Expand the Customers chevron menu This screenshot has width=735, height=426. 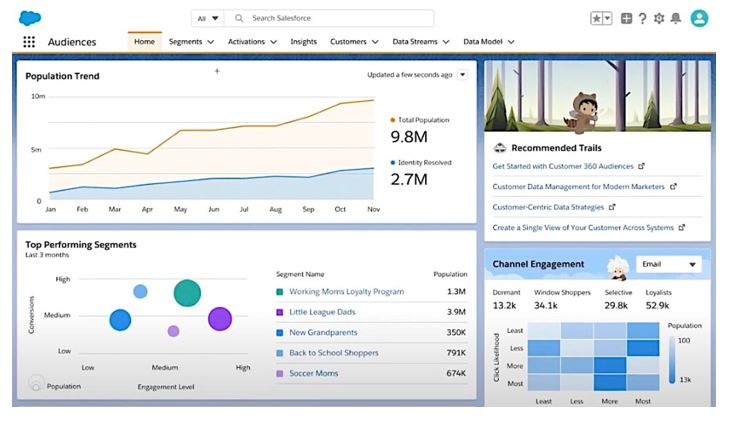point(375,42)
